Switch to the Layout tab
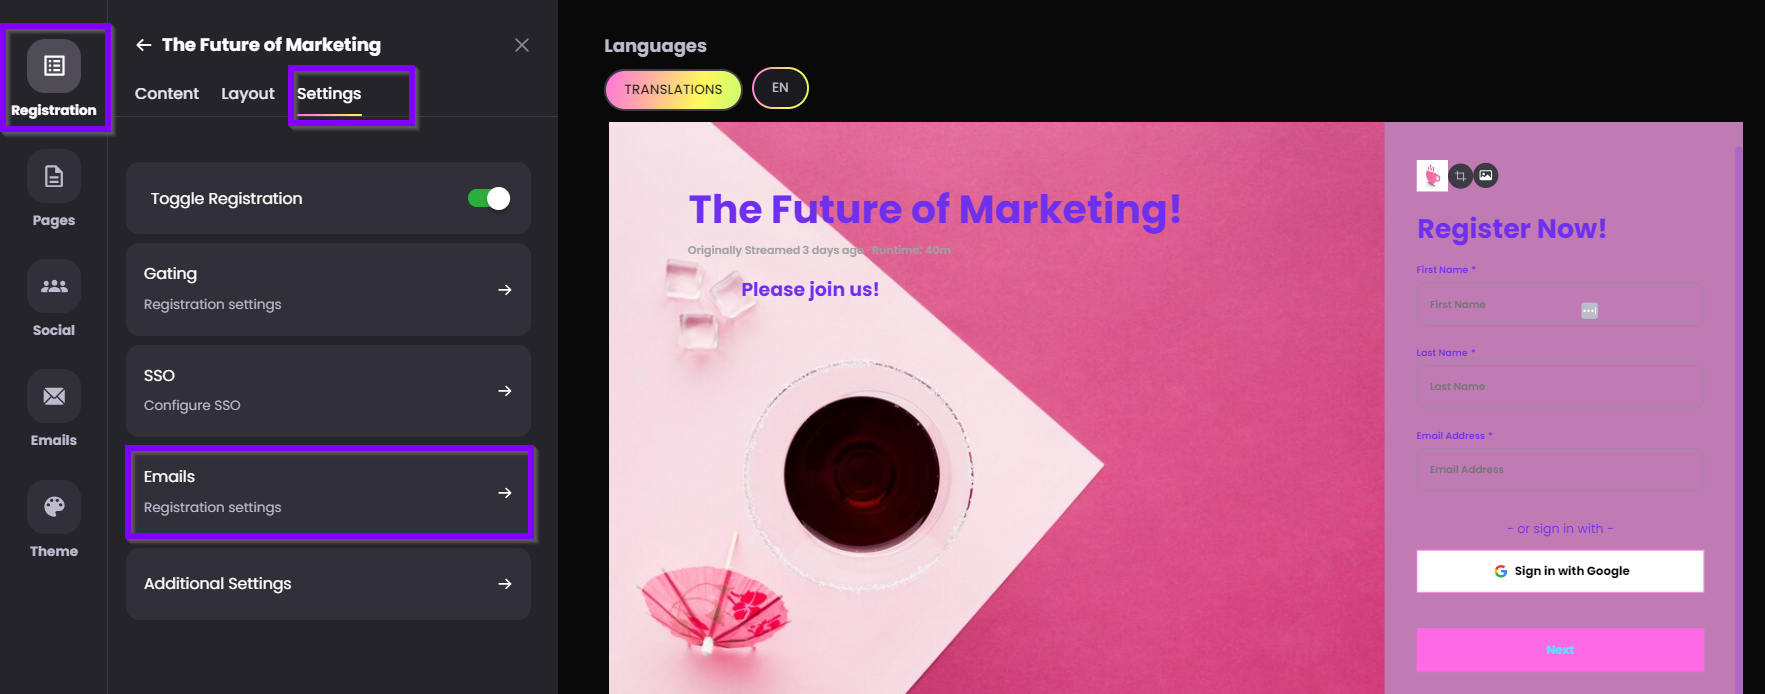The height and width of the screenshot is (694, 1765). [248, 93]
